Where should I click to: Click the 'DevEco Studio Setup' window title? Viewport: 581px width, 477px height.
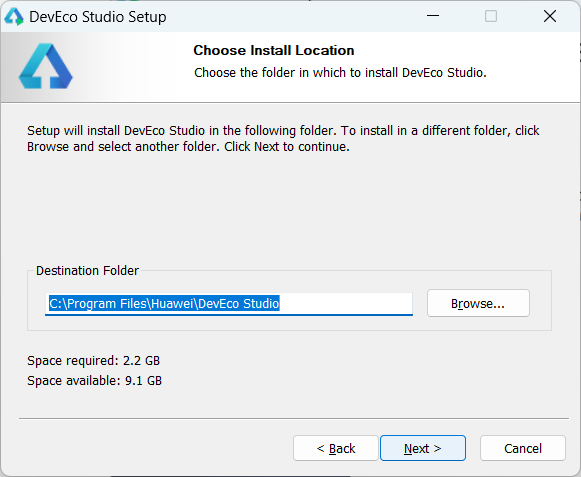coord(97,17)
